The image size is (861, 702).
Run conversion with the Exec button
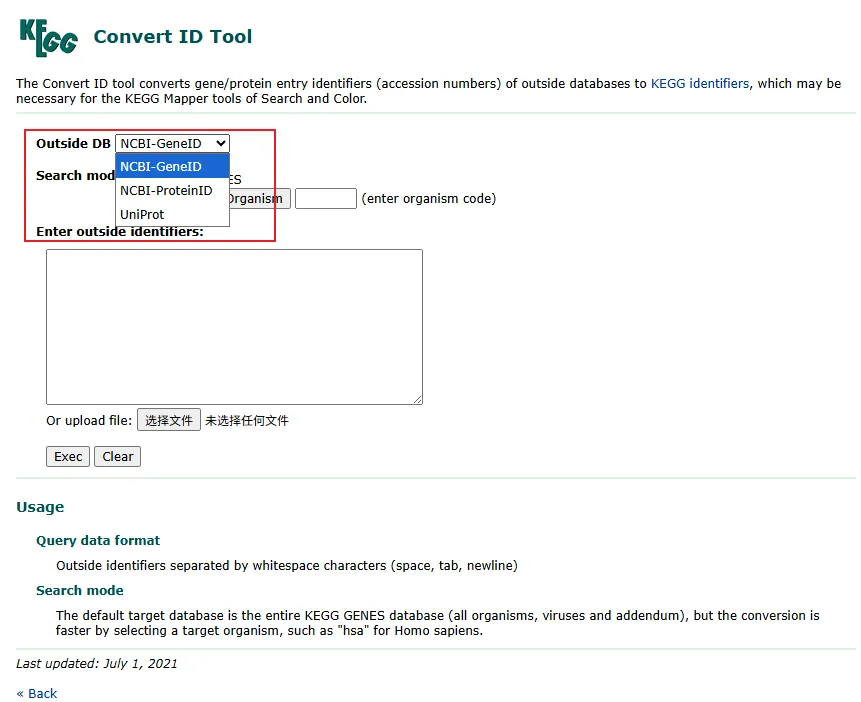pos(68,457)
